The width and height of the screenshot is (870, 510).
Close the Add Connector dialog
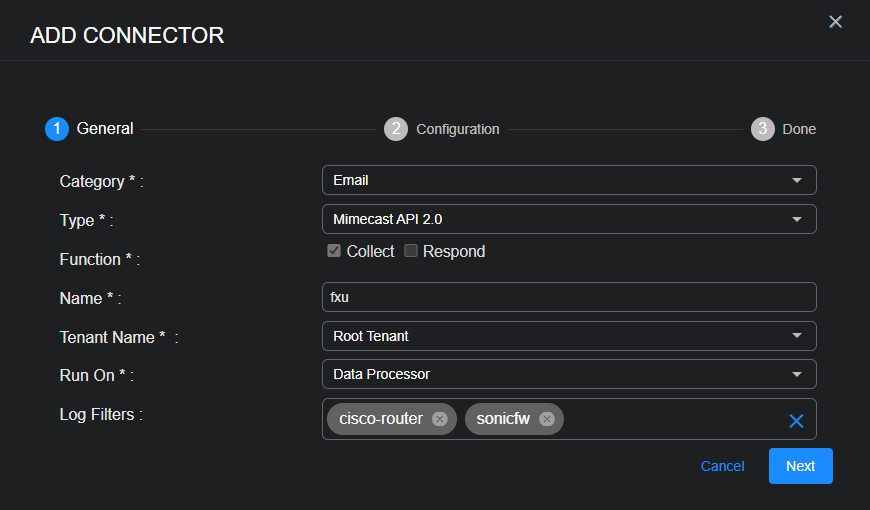click(x=836, y=22)
